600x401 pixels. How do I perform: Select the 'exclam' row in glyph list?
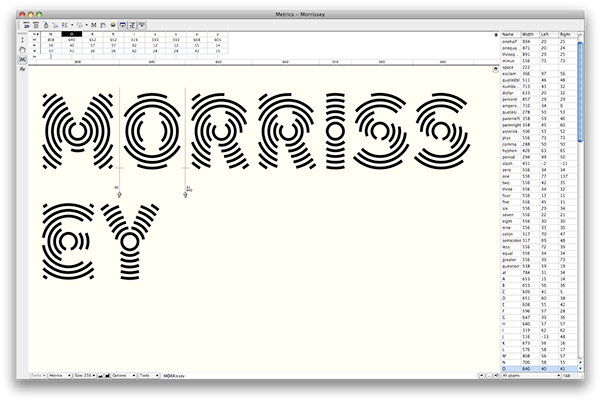click(539, 73)
